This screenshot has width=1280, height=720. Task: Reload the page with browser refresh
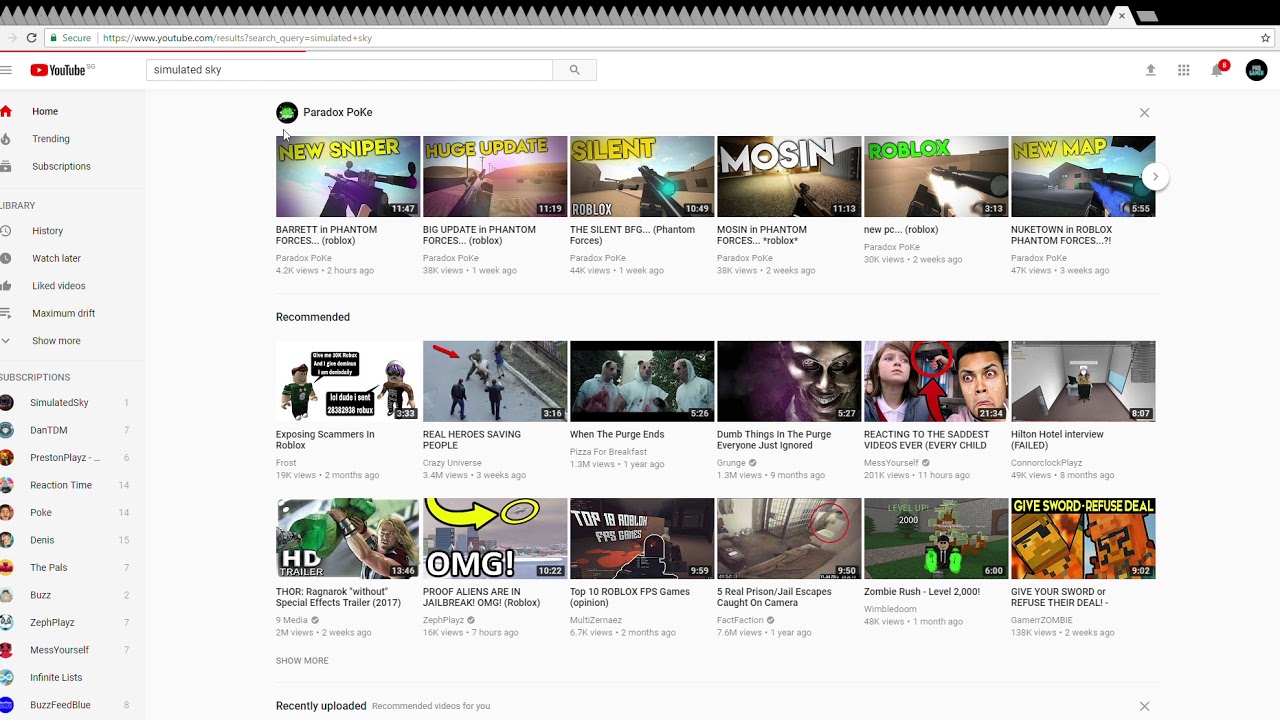pyautogui.click(x=32, y=38)
